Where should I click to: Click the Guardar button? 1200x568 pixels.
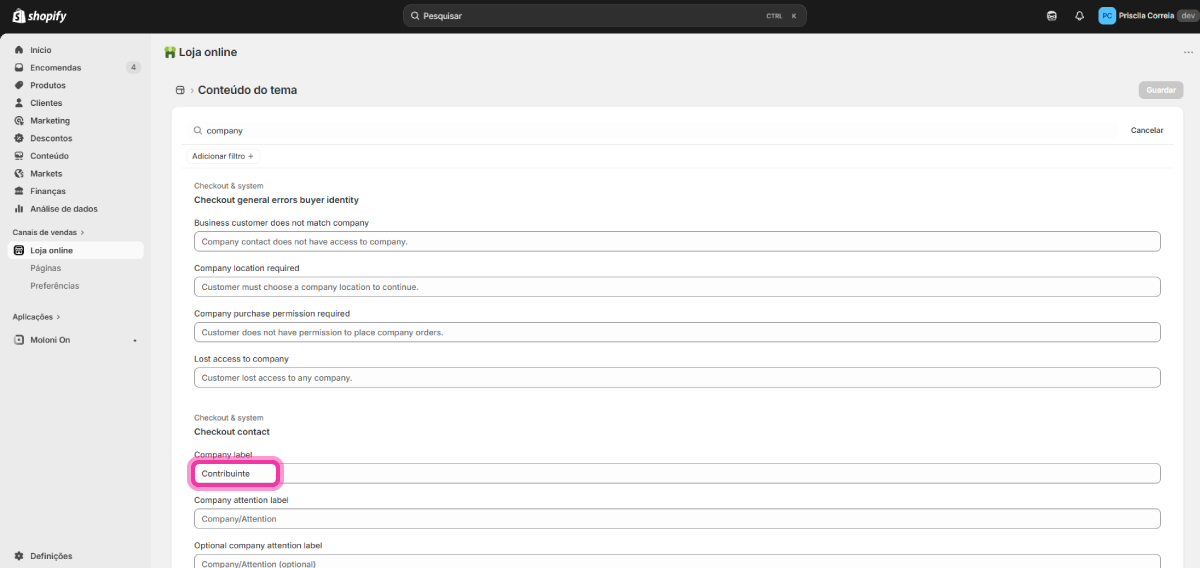coord(1161,90)
